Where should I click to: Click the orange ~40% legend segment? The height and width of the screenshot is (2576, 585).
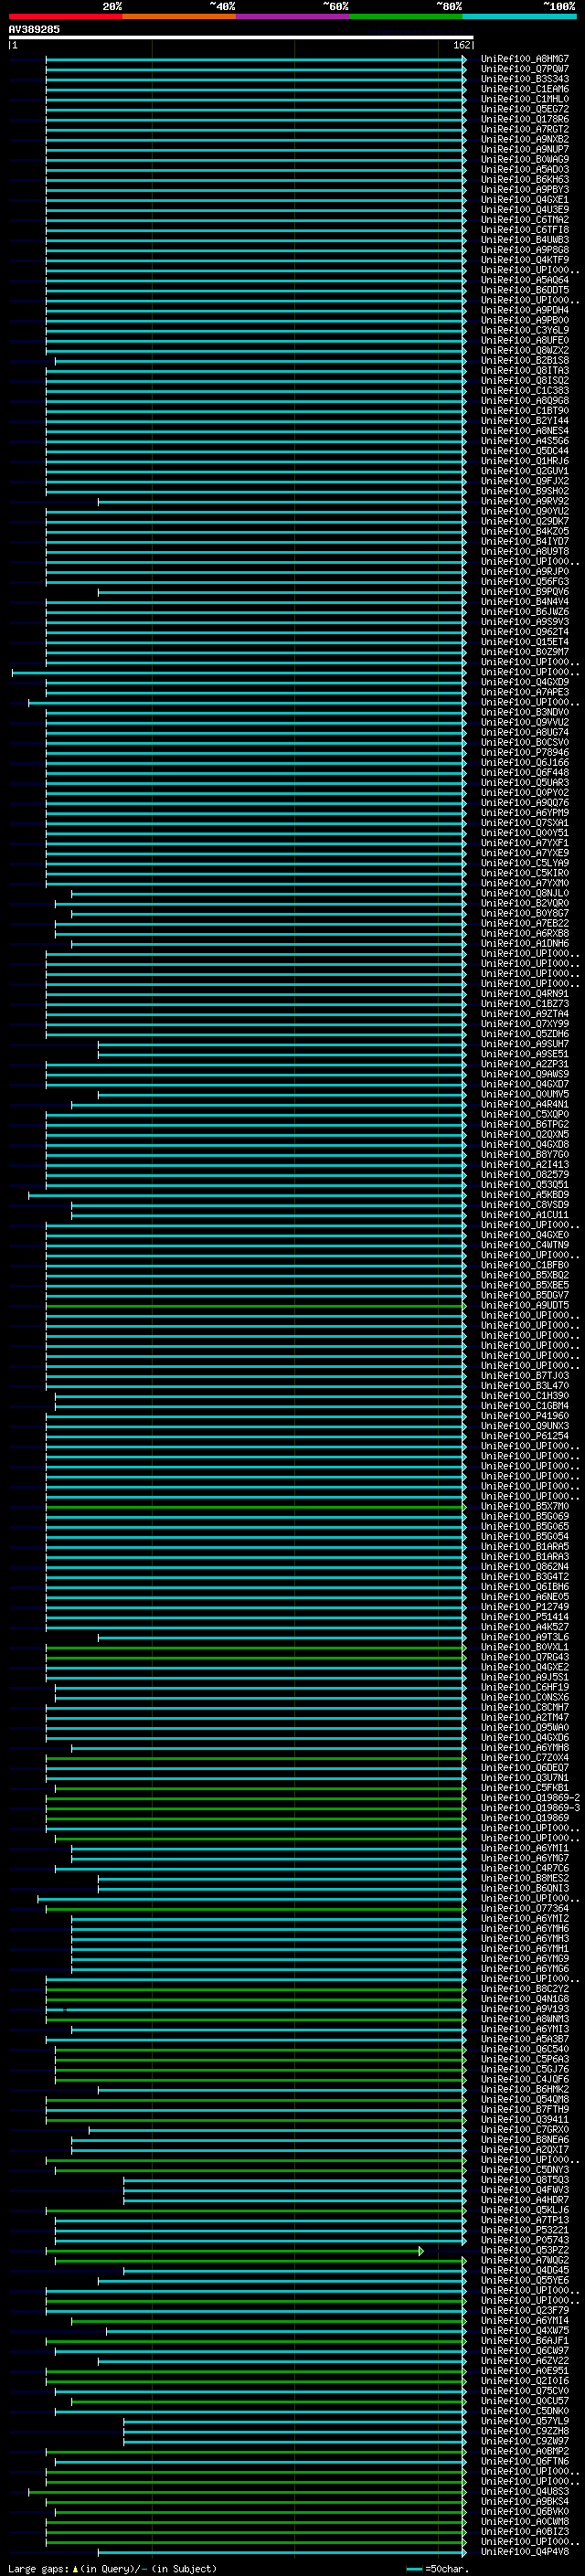pyautogui.click(x=179, y=16)
